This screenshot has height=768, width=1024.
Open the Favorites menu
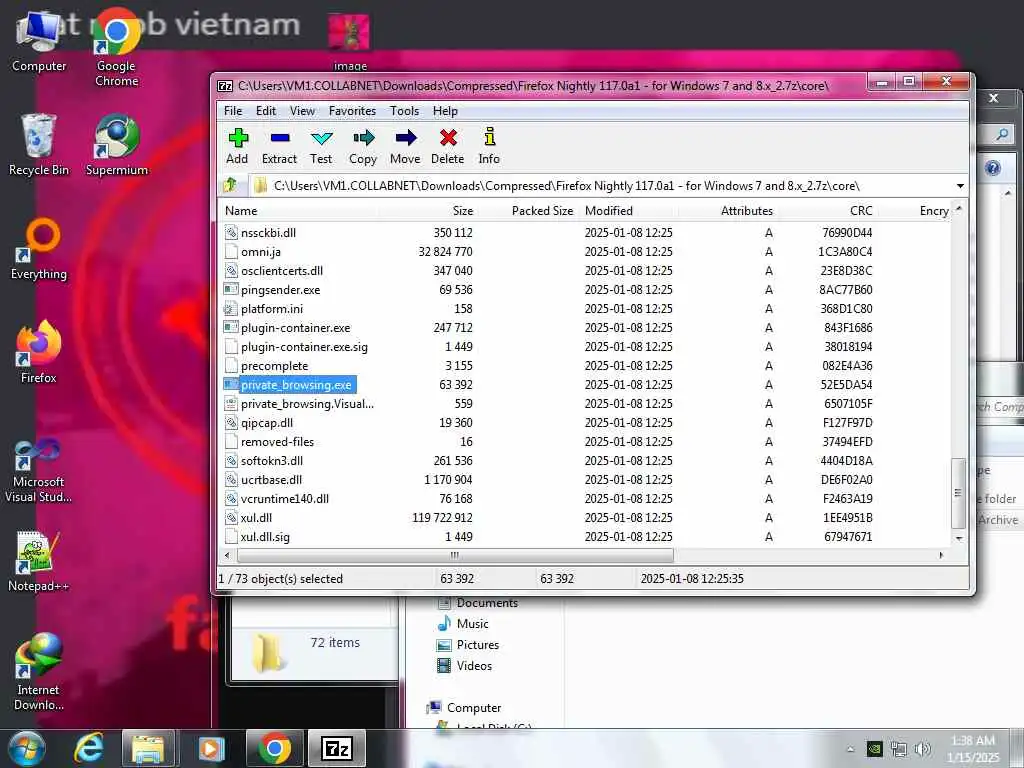pos(352,111)
